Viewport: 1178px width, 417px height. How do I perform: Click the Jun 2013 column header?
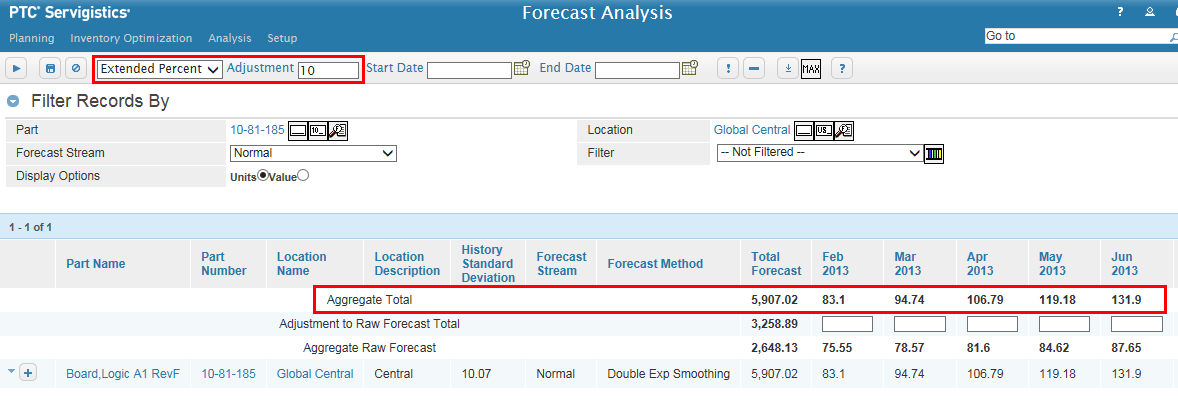tap(1125, 264)
